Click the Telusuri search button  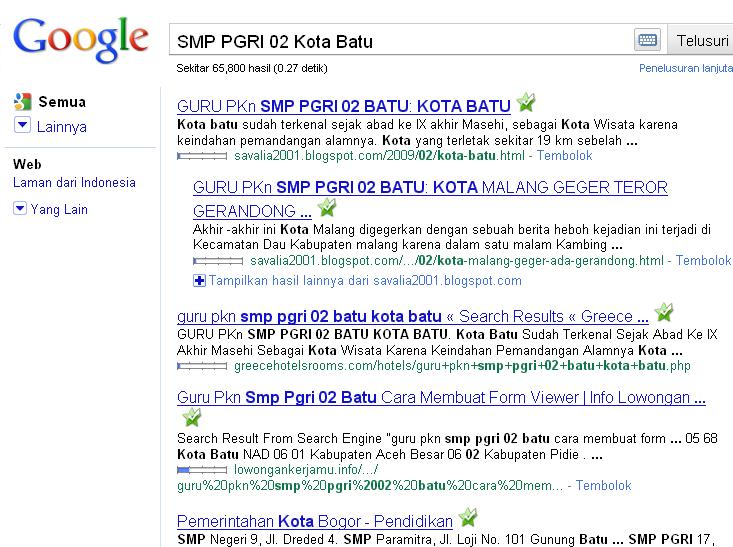[x=700, y=41]
